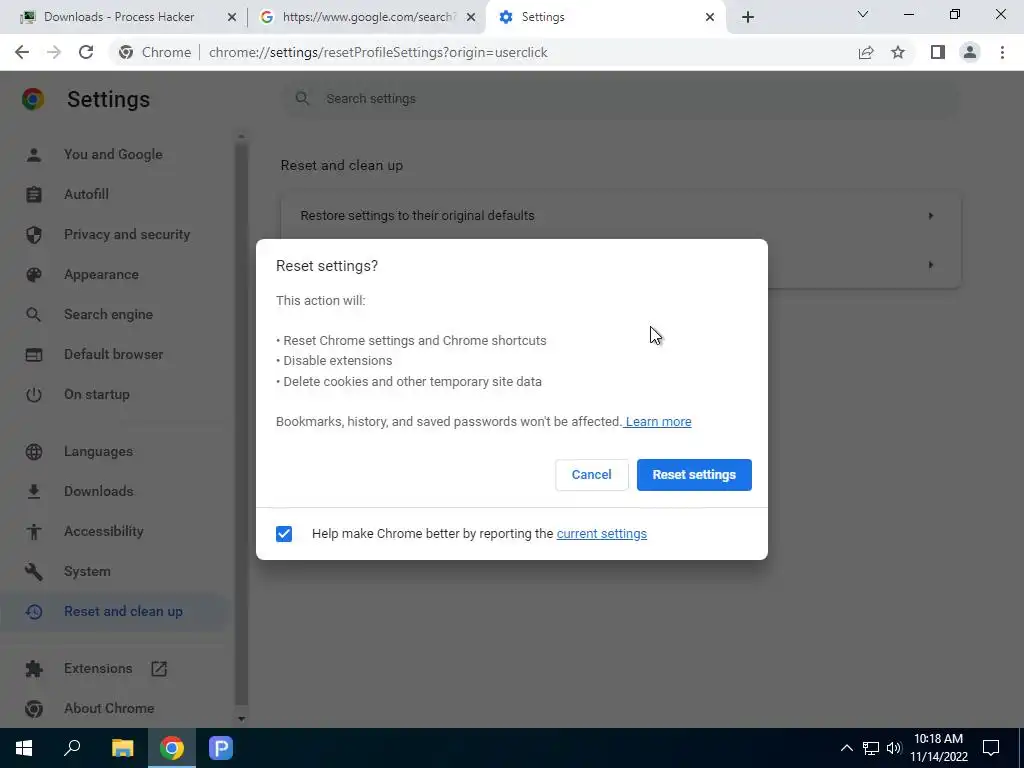Open the On startup settings section
The width and height of the screenshot is (1024, 768).
tap(97, 394)
